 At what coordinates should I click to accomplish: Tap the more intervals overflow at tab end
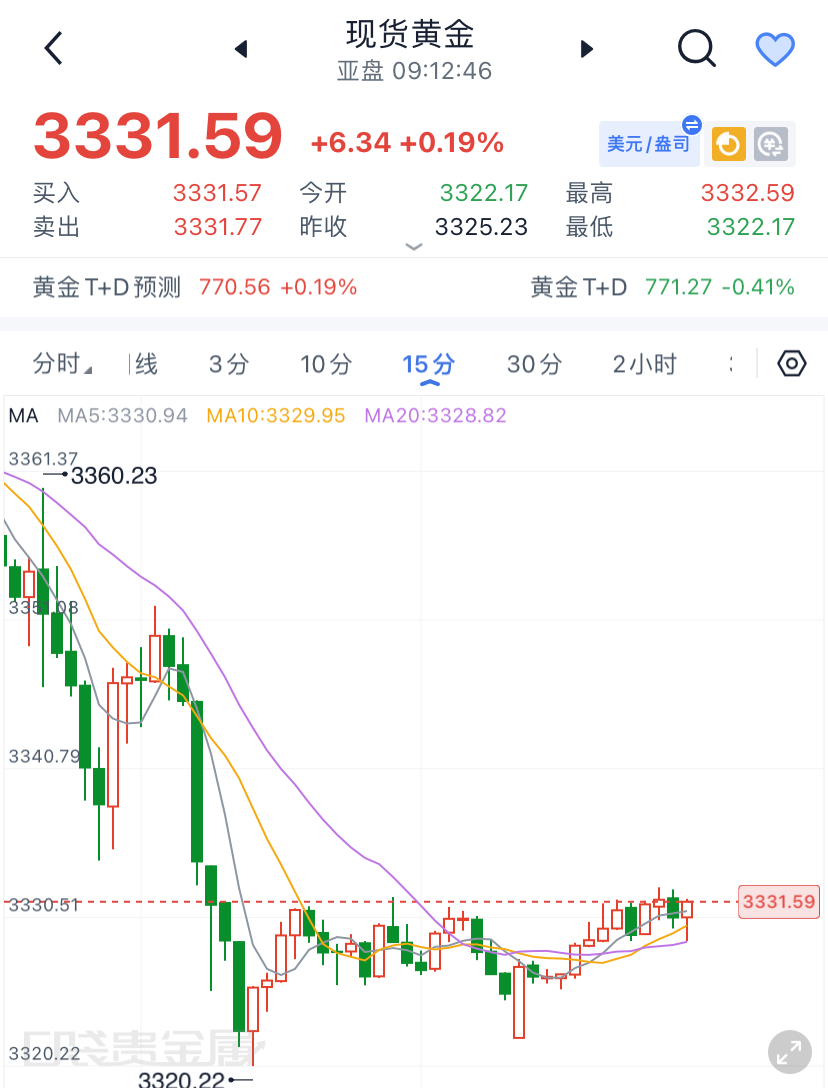(x=730, y=364)
